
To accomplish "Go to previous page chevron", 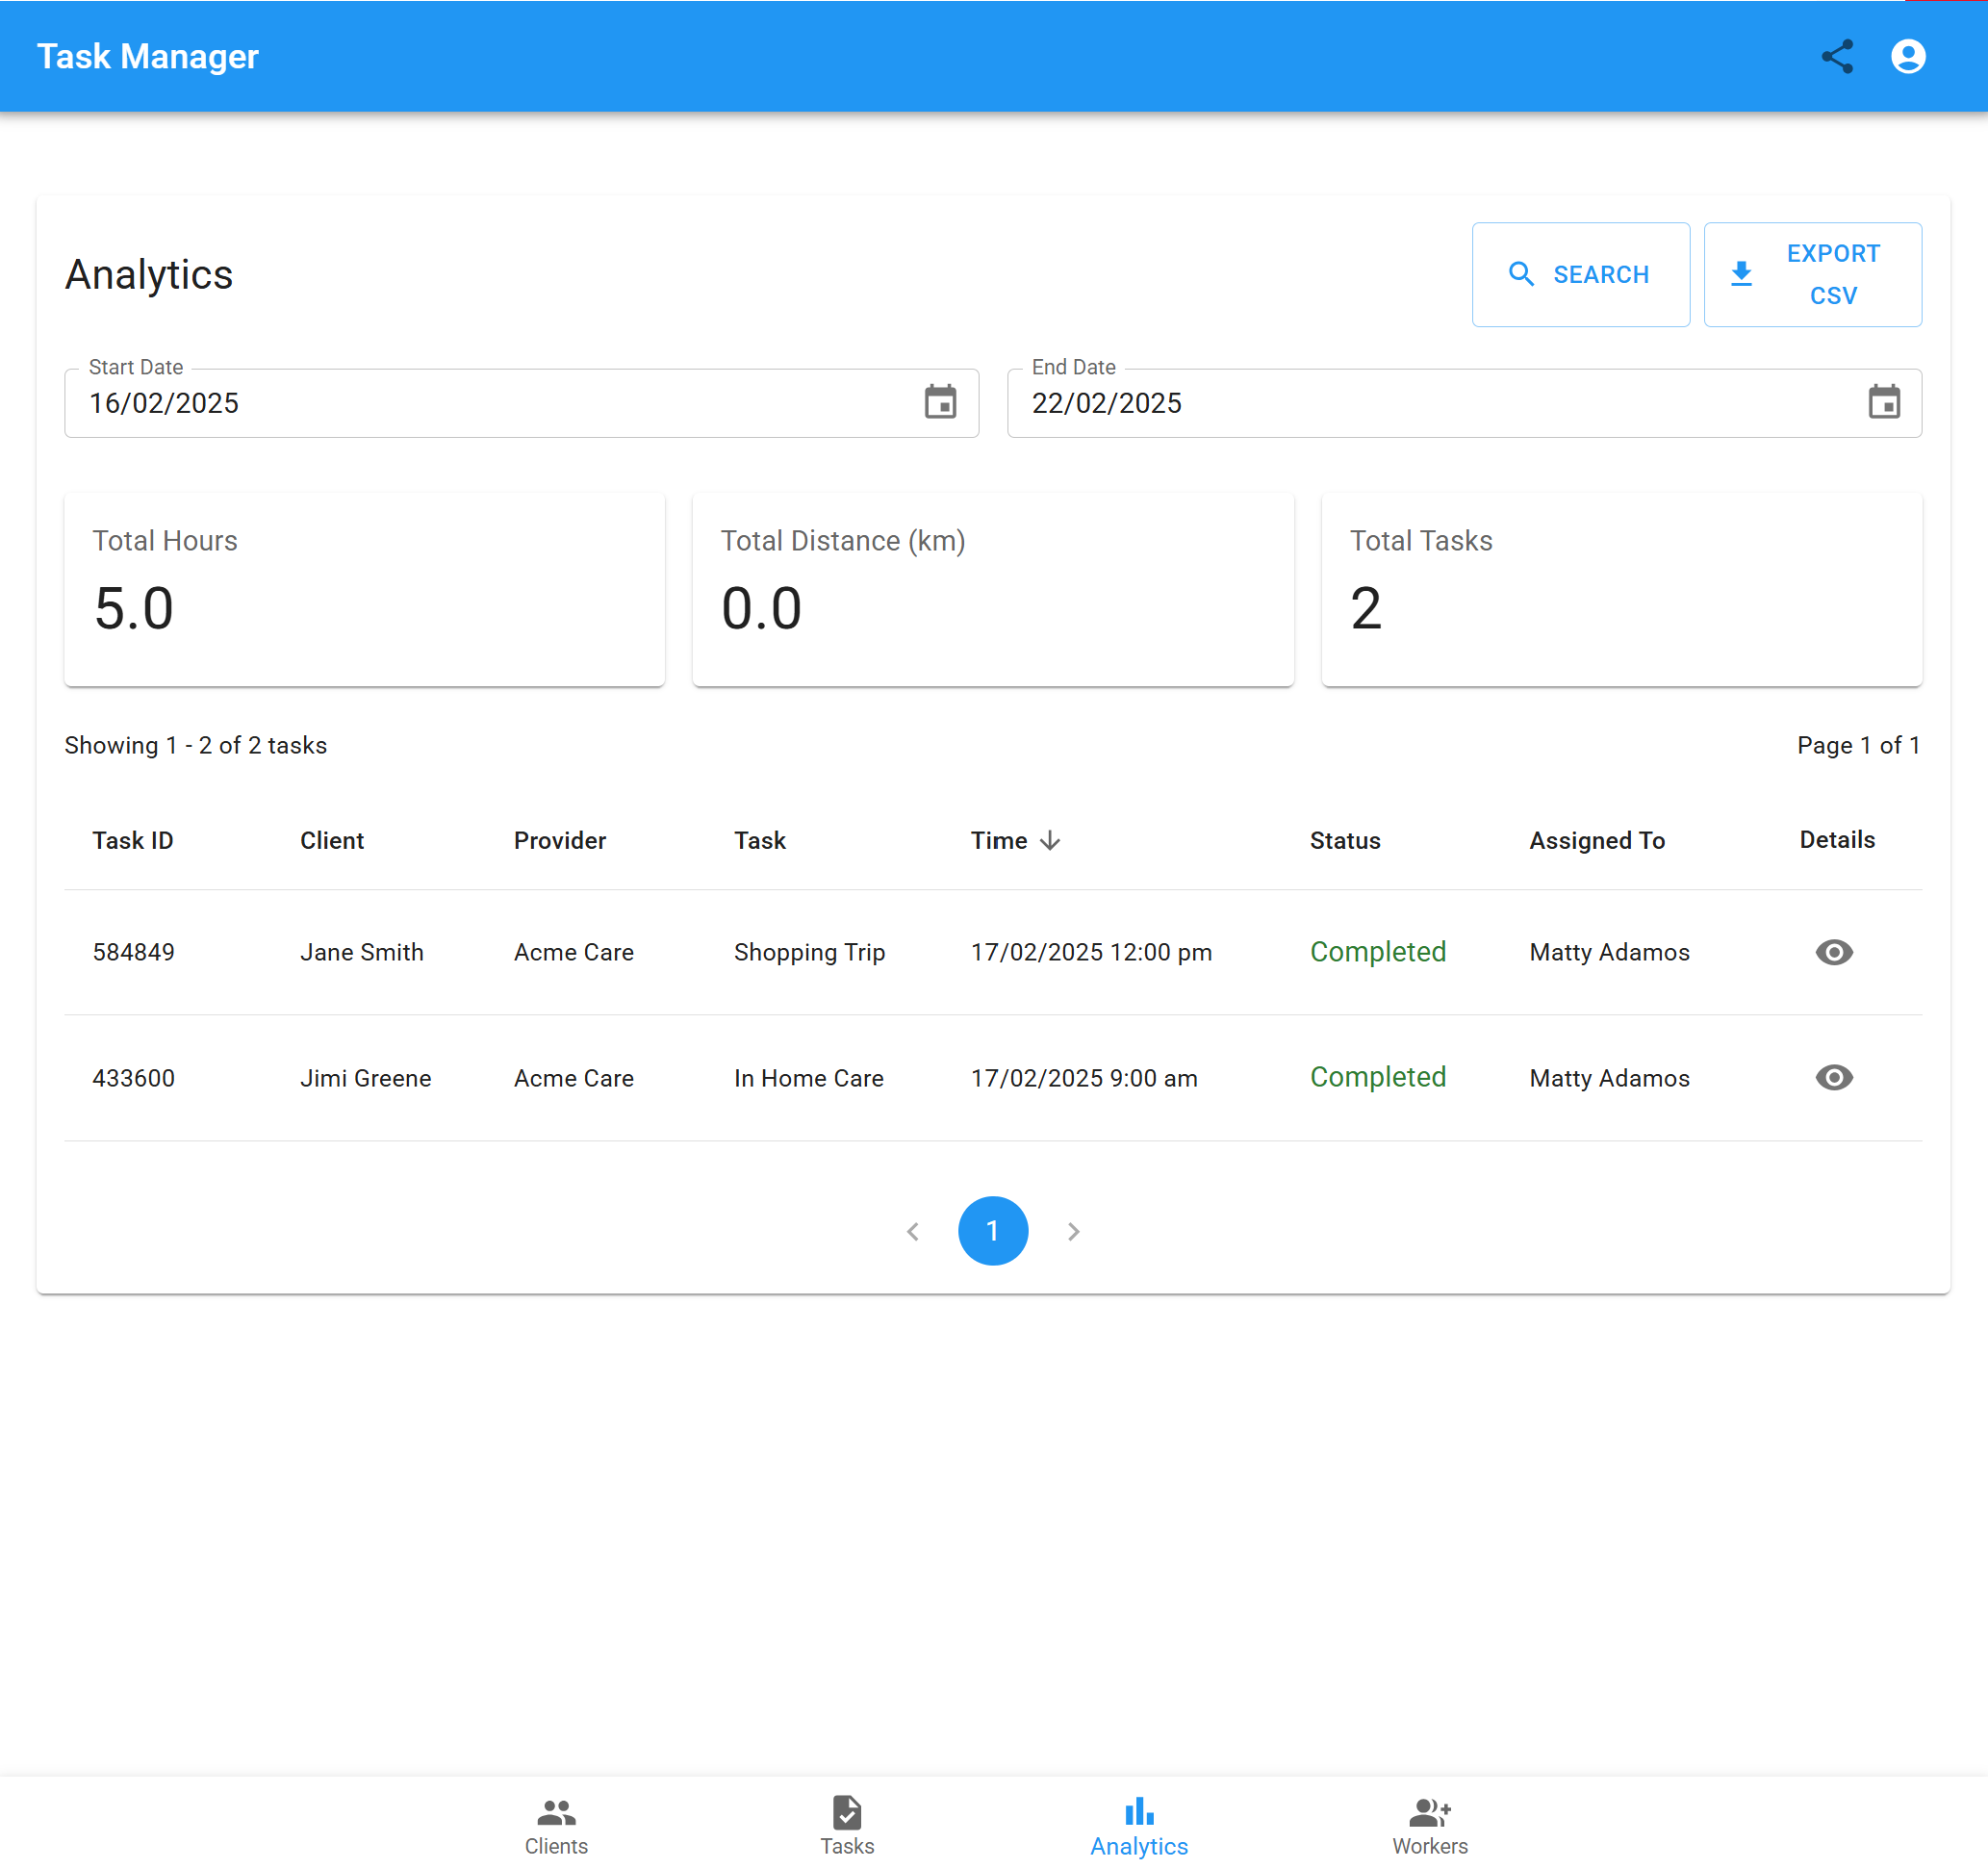I will click(x=912, y=1231).
